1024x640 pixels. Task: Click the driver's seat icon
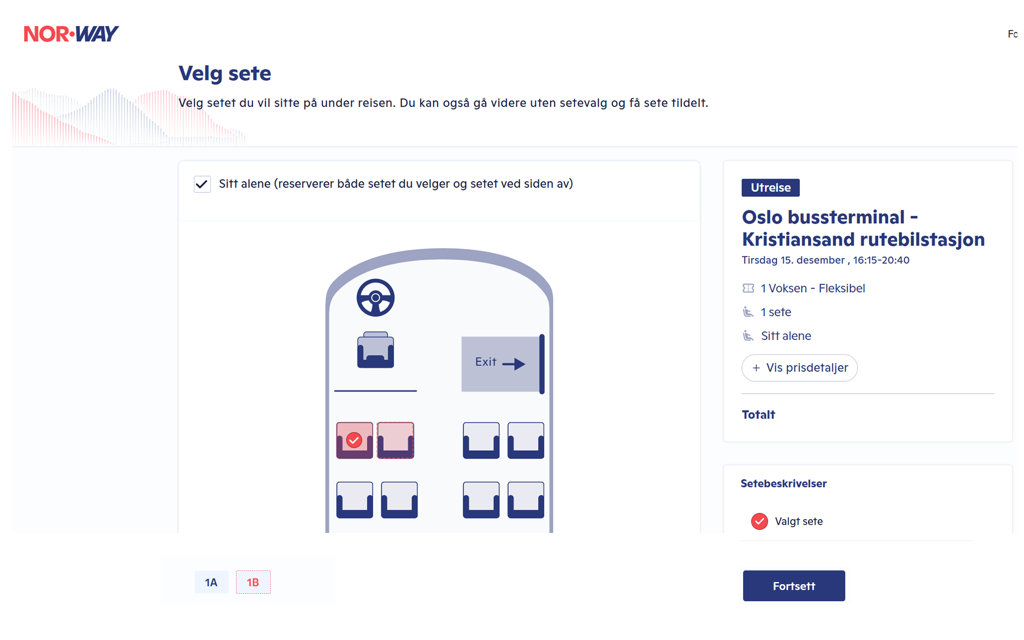click(x=376, y=350)
